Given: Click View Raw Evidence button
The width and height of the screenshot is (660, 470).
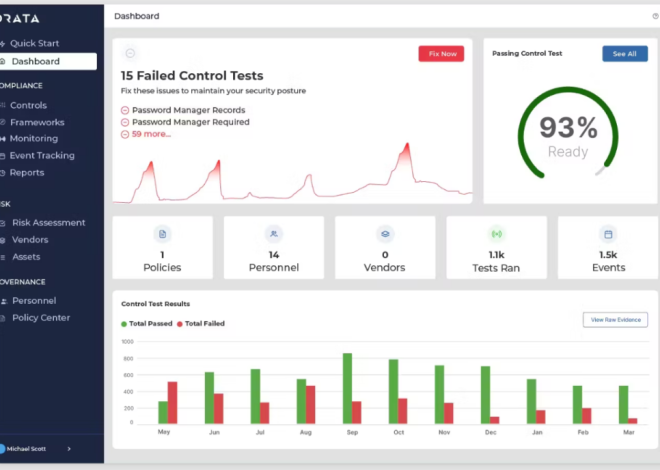Looking at the screenshot, I should pyautogui.click(x=615, y=320).
